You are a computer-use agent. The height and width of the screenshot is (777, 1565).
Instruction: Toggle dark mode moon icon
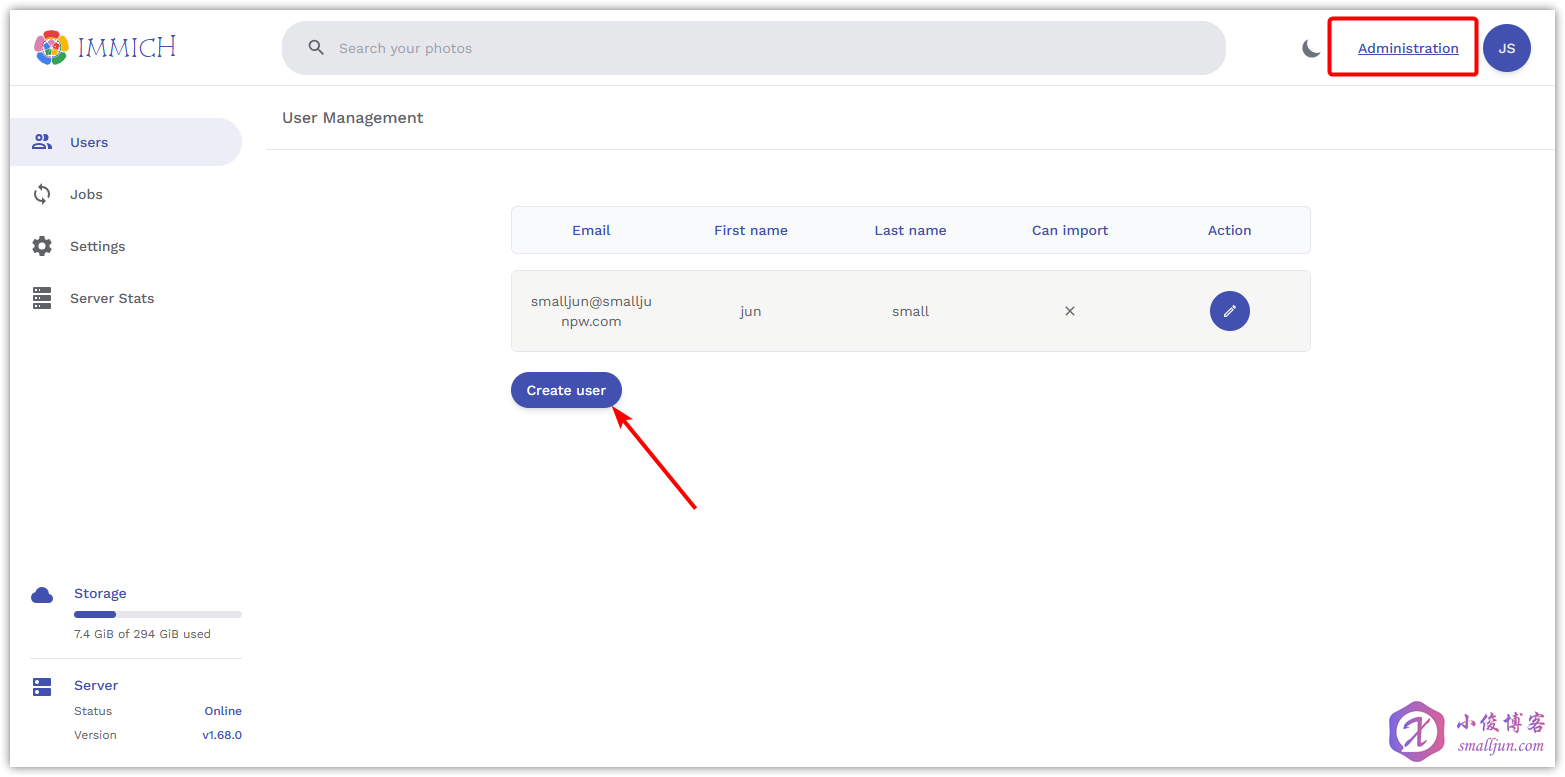(x=1311, y=48)
